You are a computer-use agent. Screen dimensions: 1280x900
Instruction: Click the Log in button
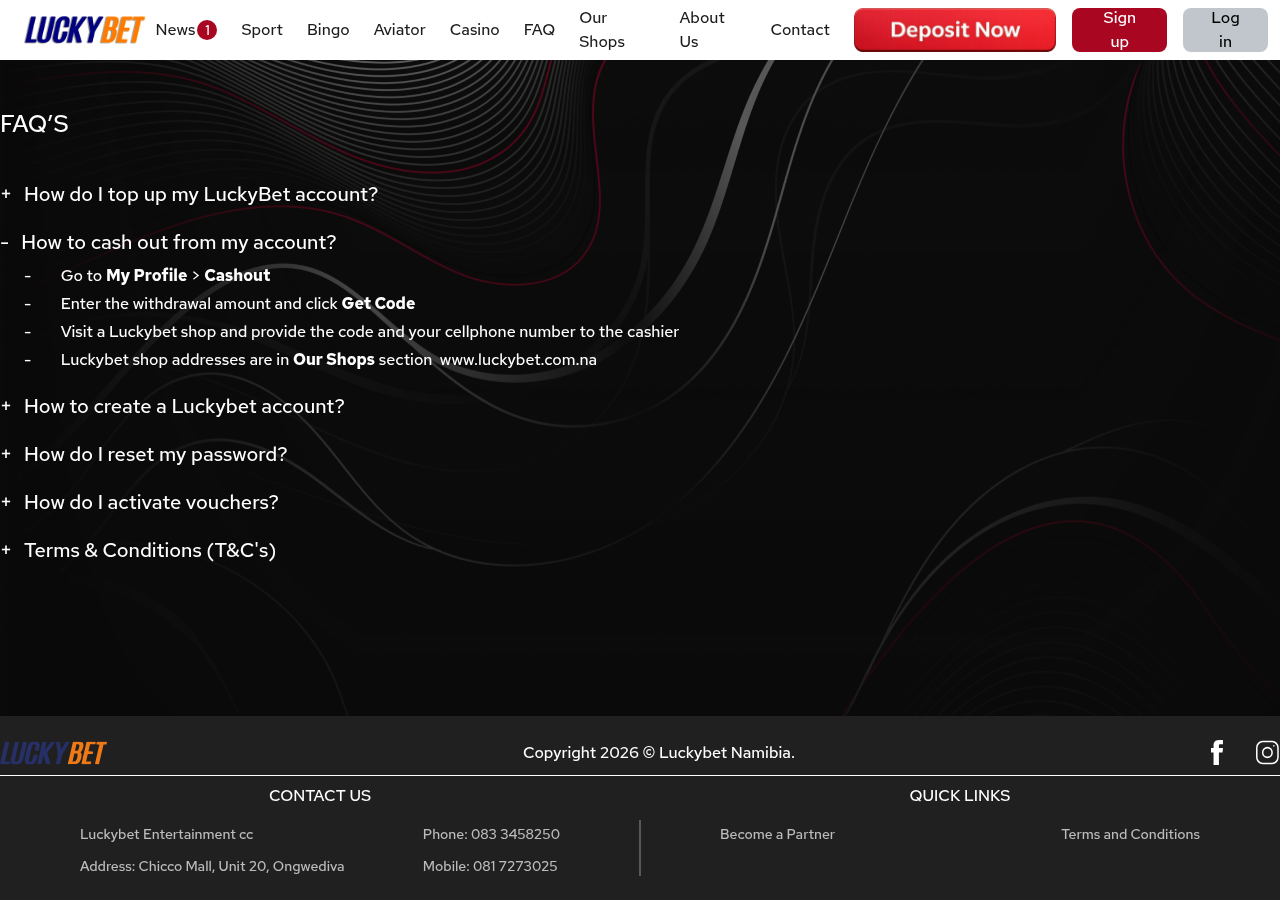(x=1225, y=30)
